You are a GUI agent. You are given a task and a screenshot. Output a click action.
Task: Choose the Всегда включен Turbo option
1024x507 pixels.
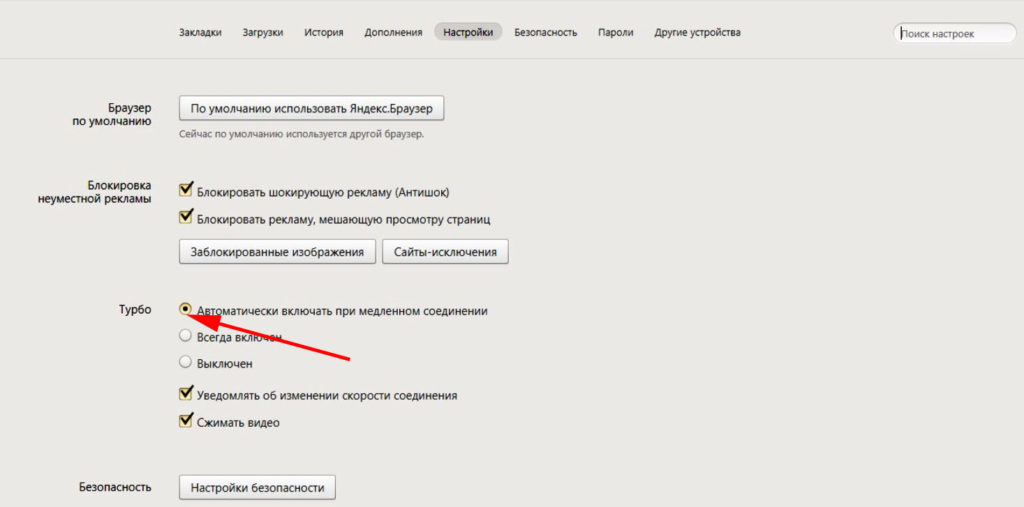point(185,337)
